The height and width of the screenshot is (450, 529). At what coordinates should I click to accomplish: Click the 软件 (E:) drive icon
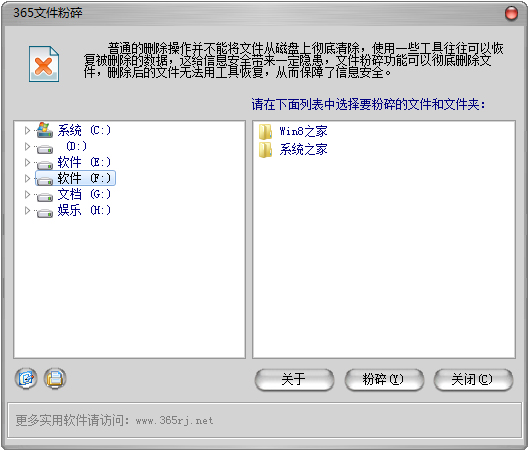click(45, 165)
